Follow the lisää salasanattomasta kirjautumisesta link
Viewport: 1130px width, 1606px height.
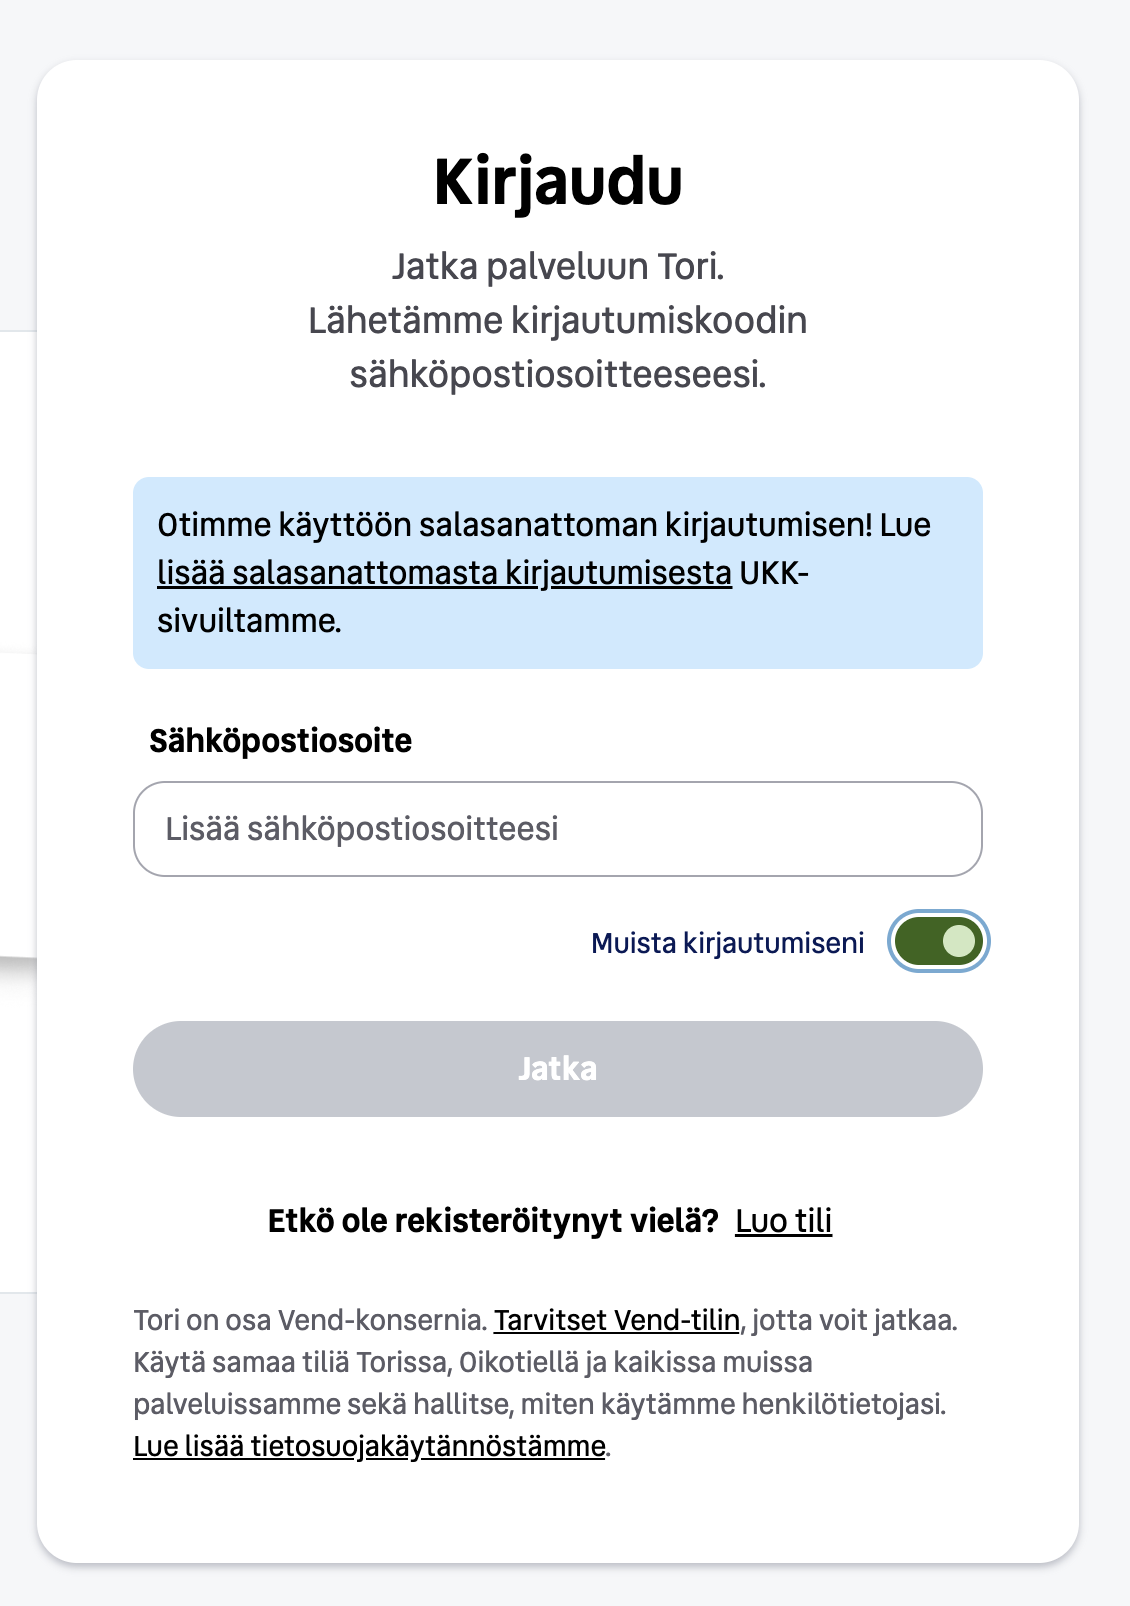point(445,573)
